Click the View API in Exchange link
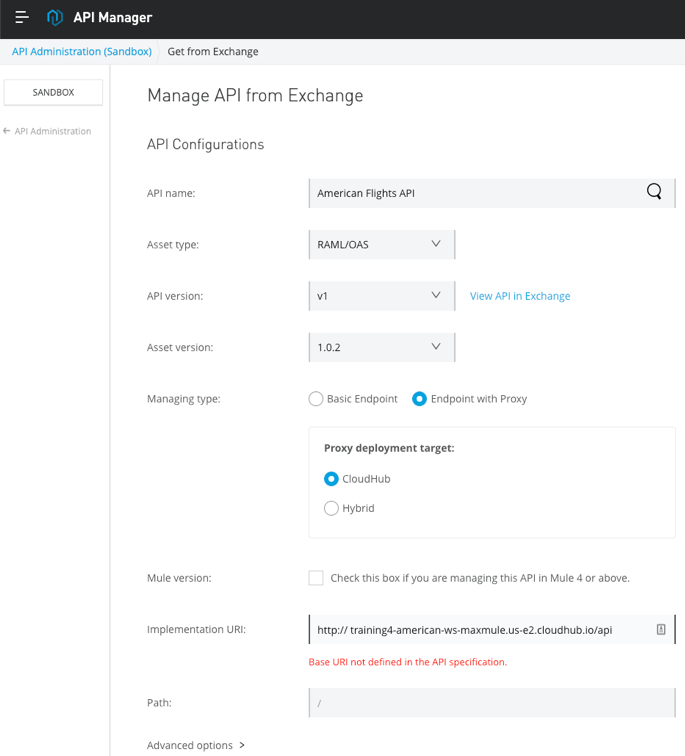Viewport: 685px width, 756px height. [520, 296]
